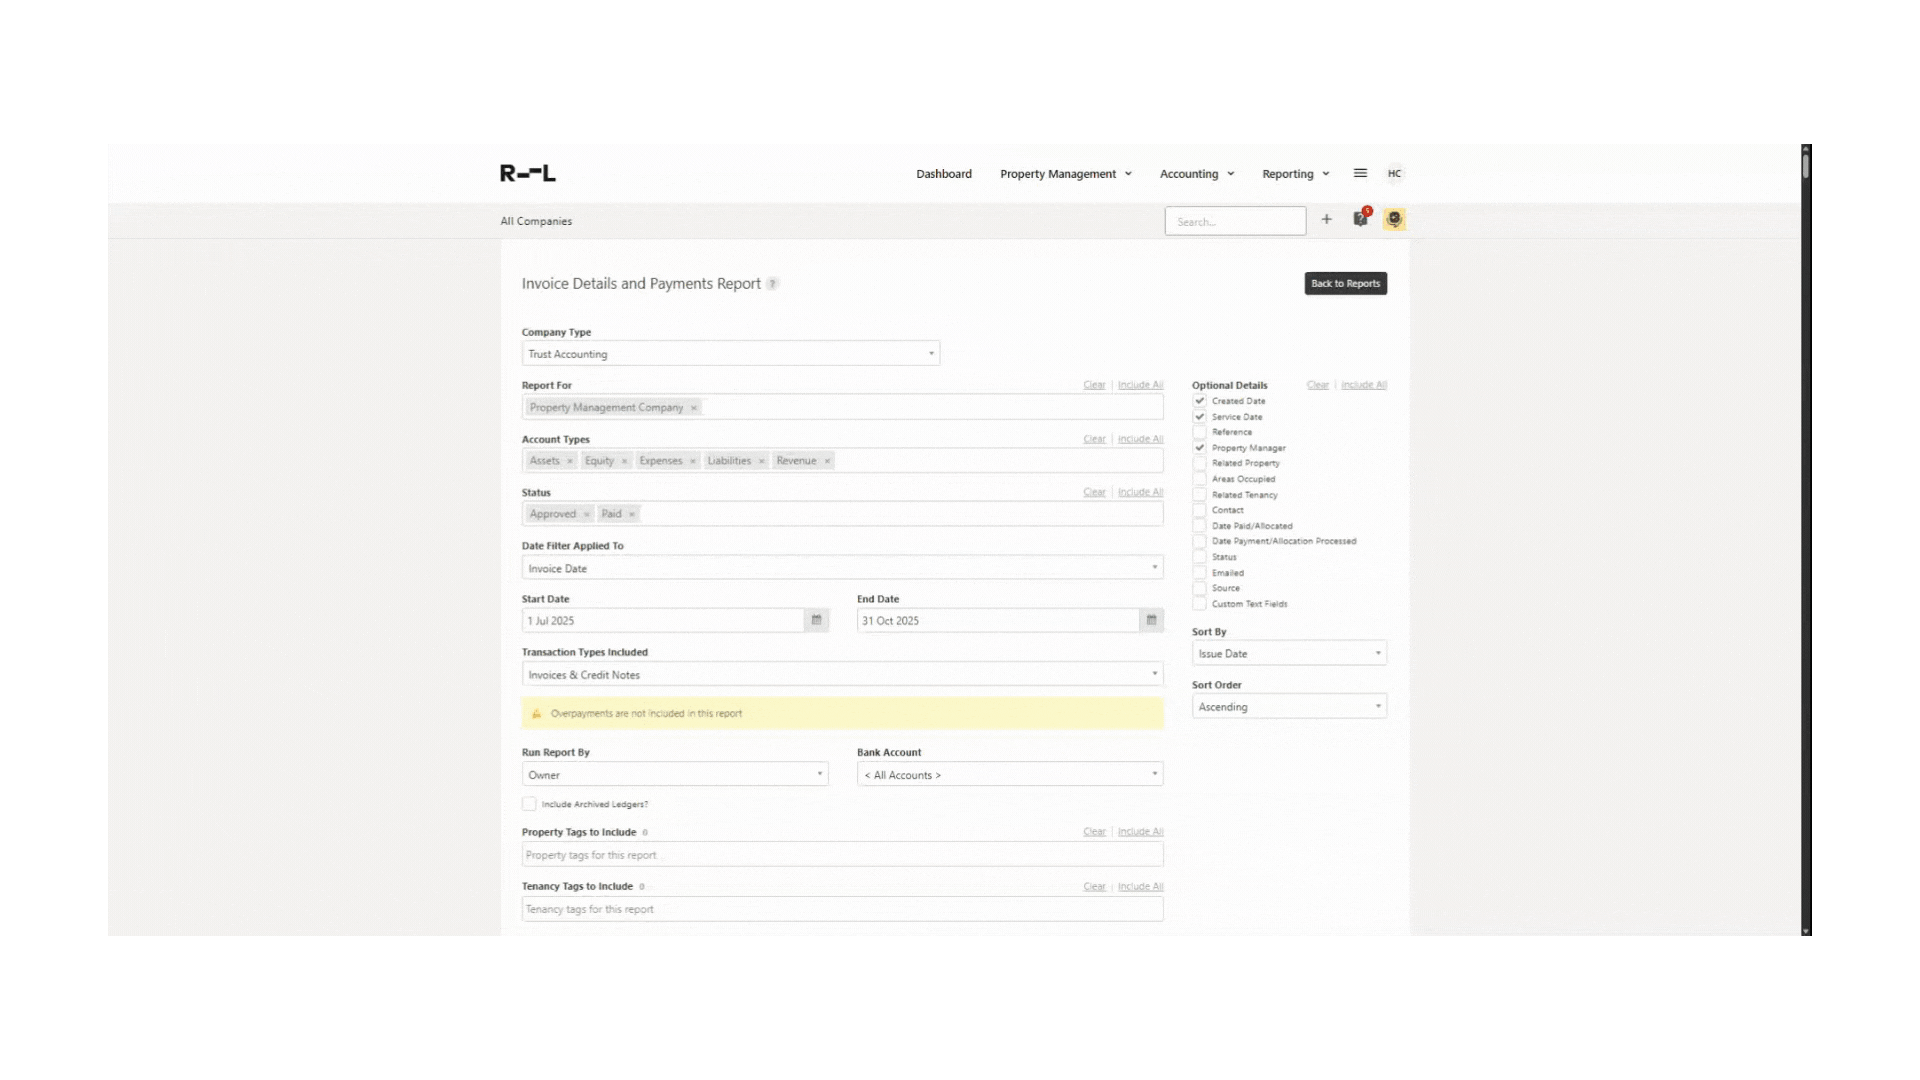Image resolution: width=1920 pixels, height=1080 pixels.
Task: Click the Back to Reports button
Action: tap(1345, 283)
